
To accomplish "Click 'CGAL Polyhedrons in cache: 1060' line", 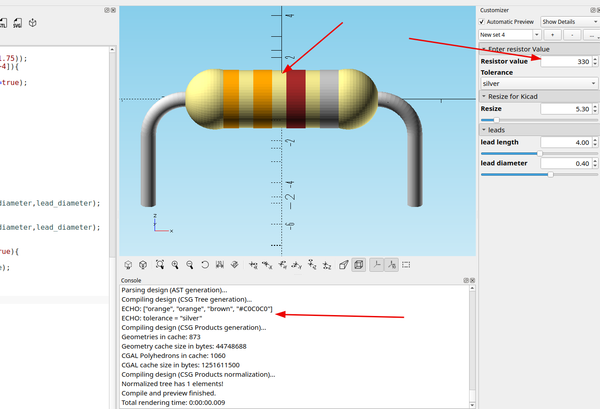I will tap(173, 356).
